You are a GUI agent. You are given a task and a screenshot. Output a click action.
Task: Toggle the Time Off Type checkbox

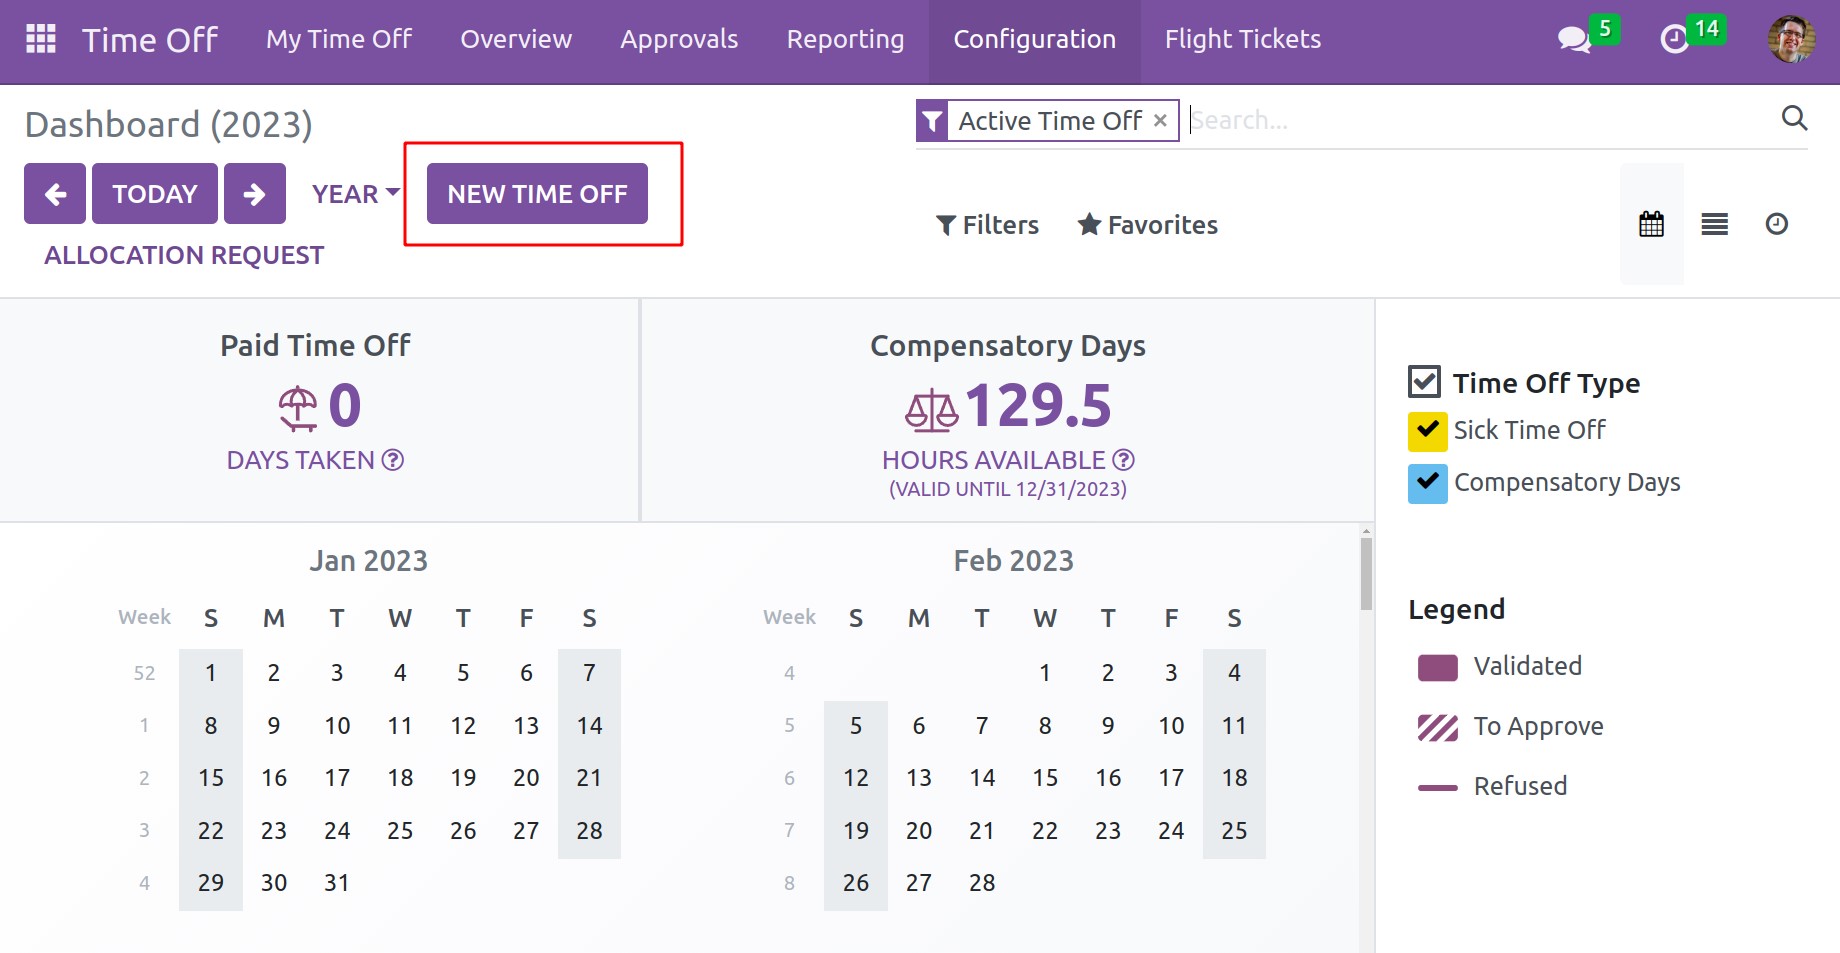tap(1424, 382)
